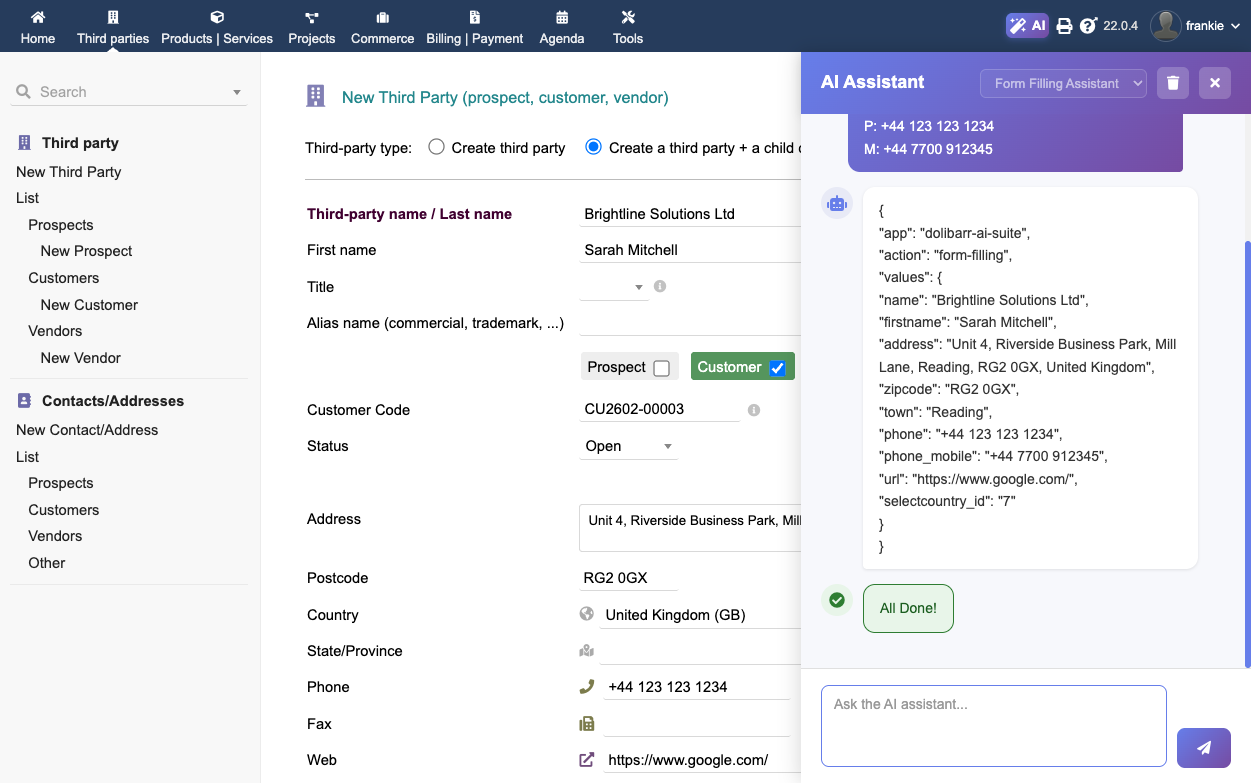Click New Contact/Address in sidebar
Viewport: 1251px width, 783px height.
[x=87, y=430]
